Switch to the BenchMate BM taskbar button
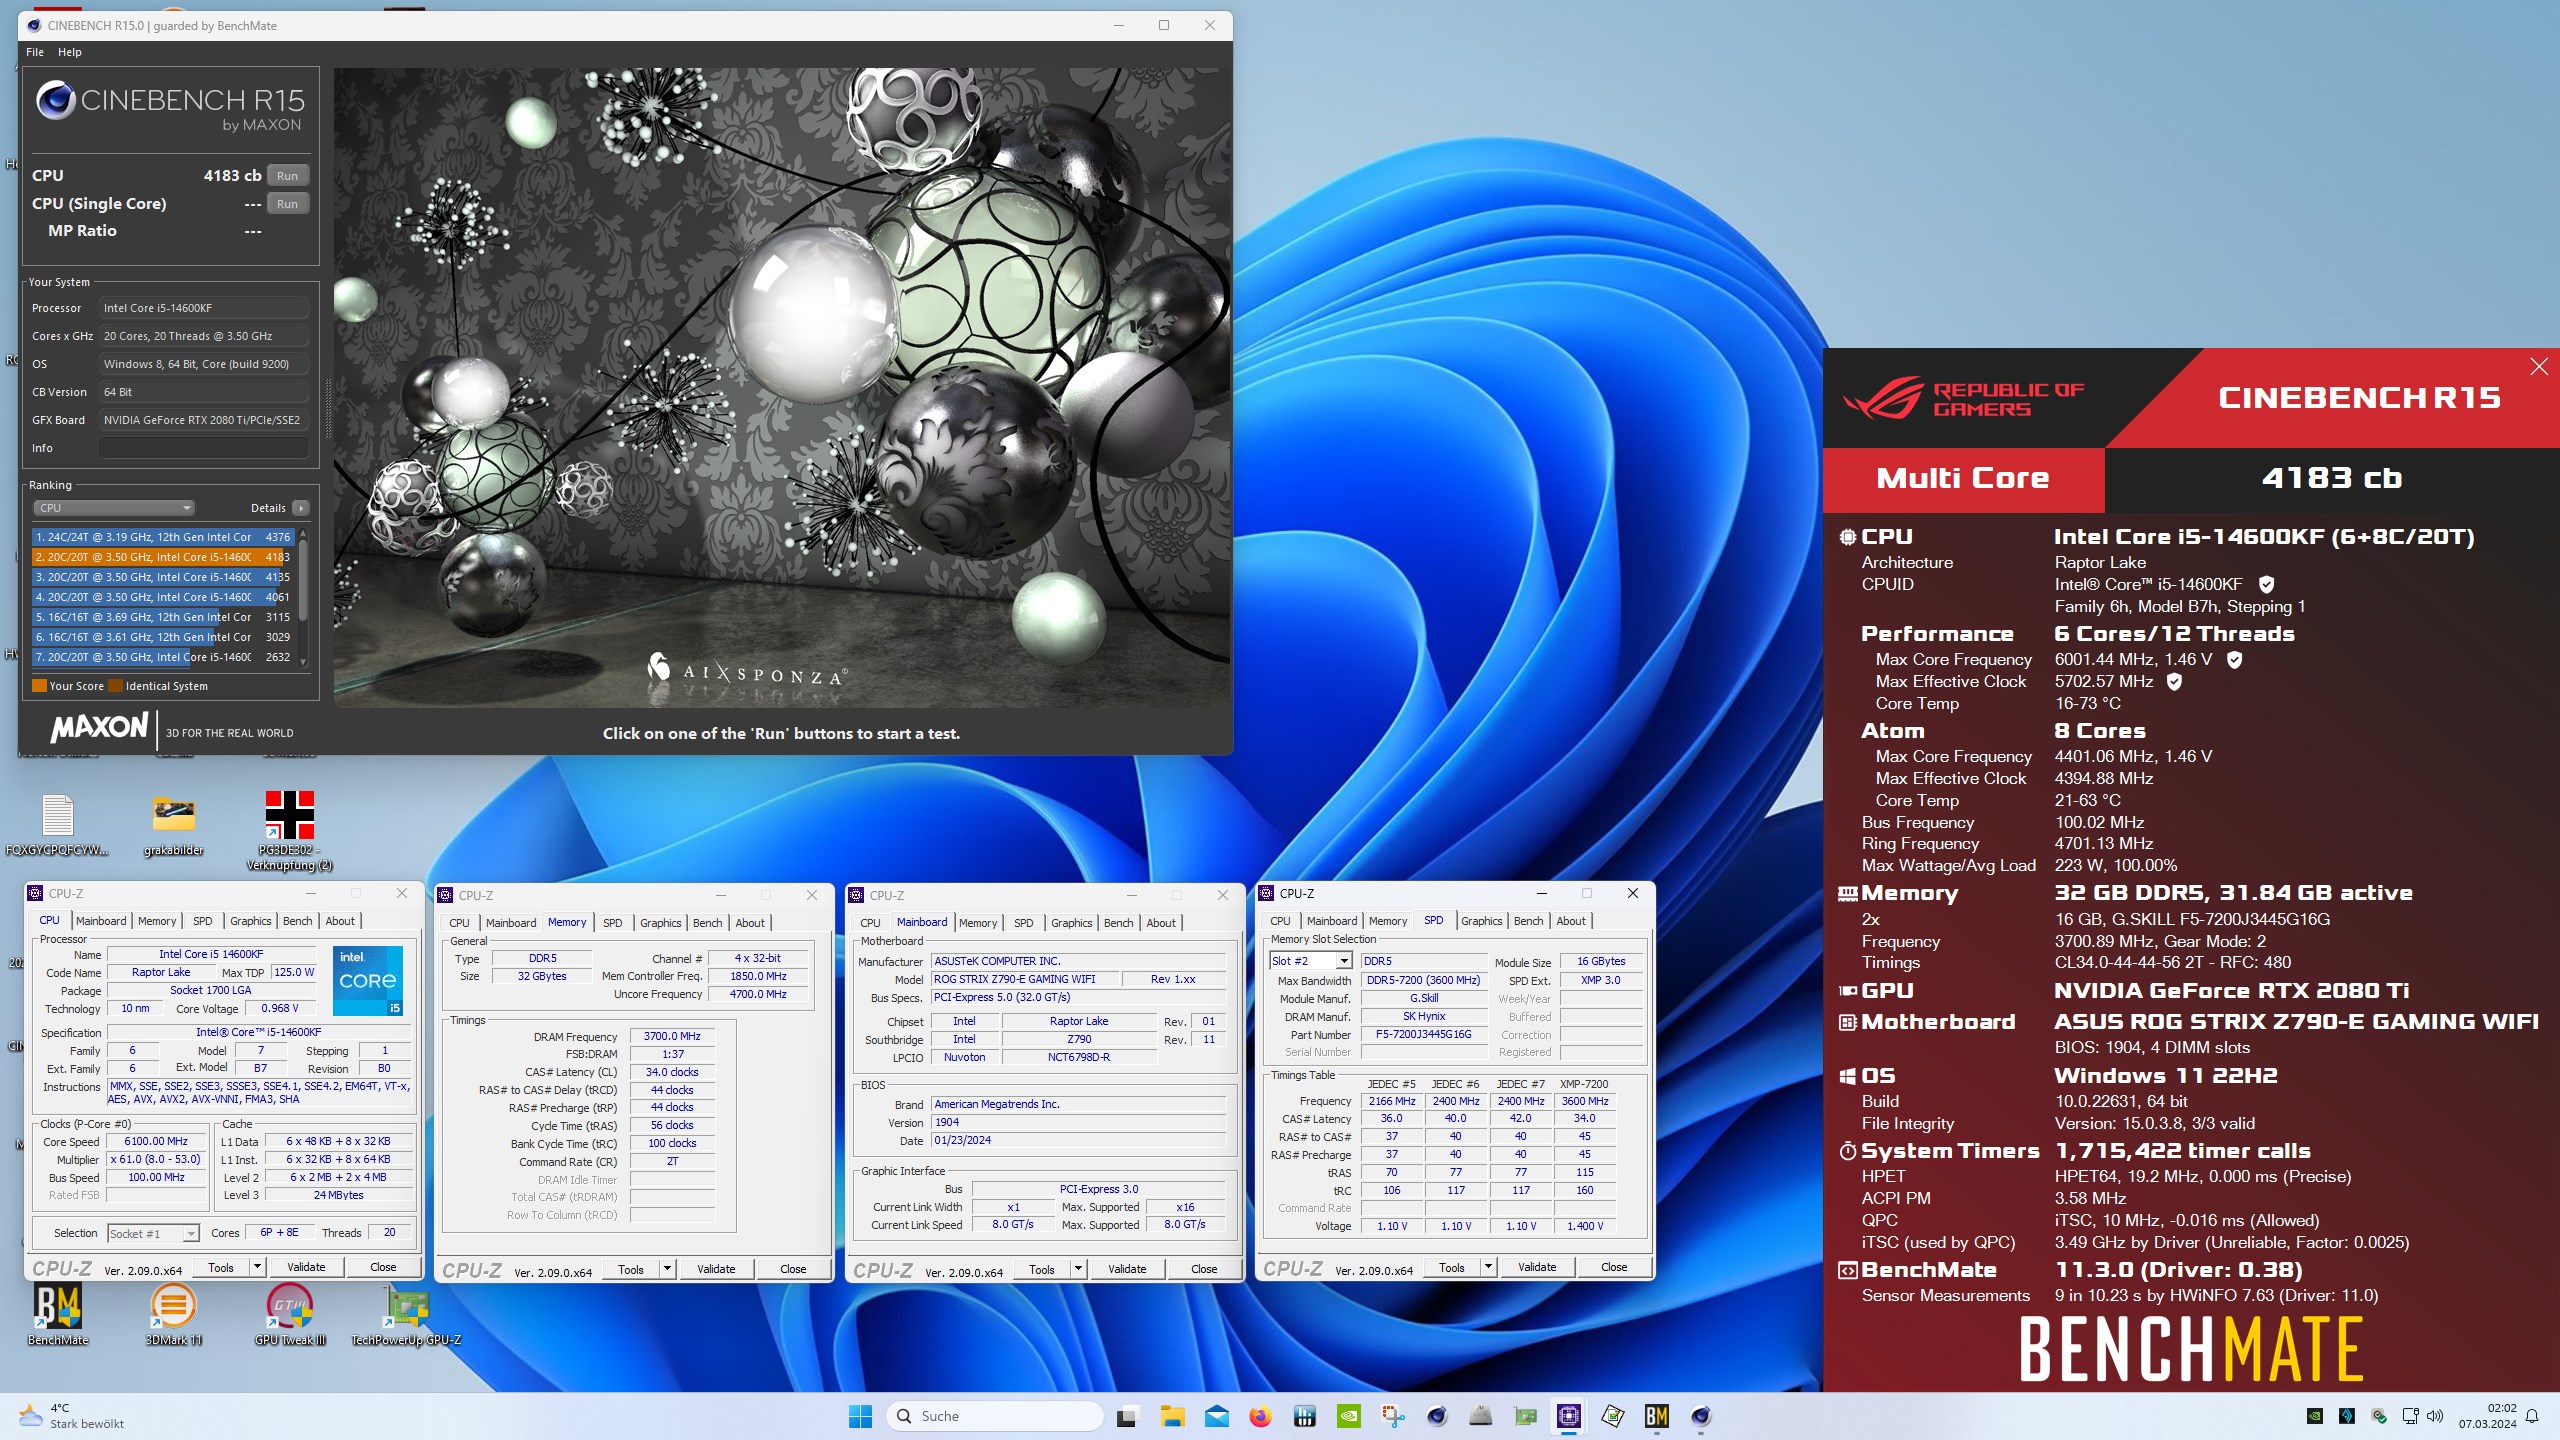This screenshot has height=1440, width=2560. coord(1657,1416)
